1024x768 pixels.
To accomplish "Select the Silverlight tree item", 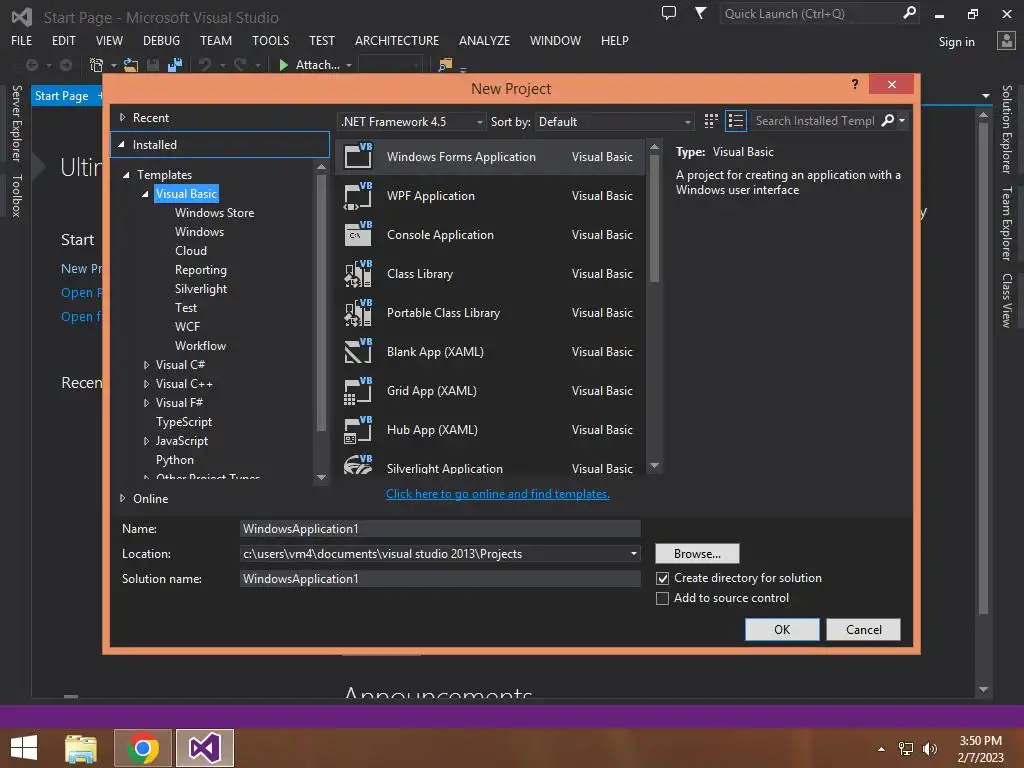I will [x=201, y=289].
